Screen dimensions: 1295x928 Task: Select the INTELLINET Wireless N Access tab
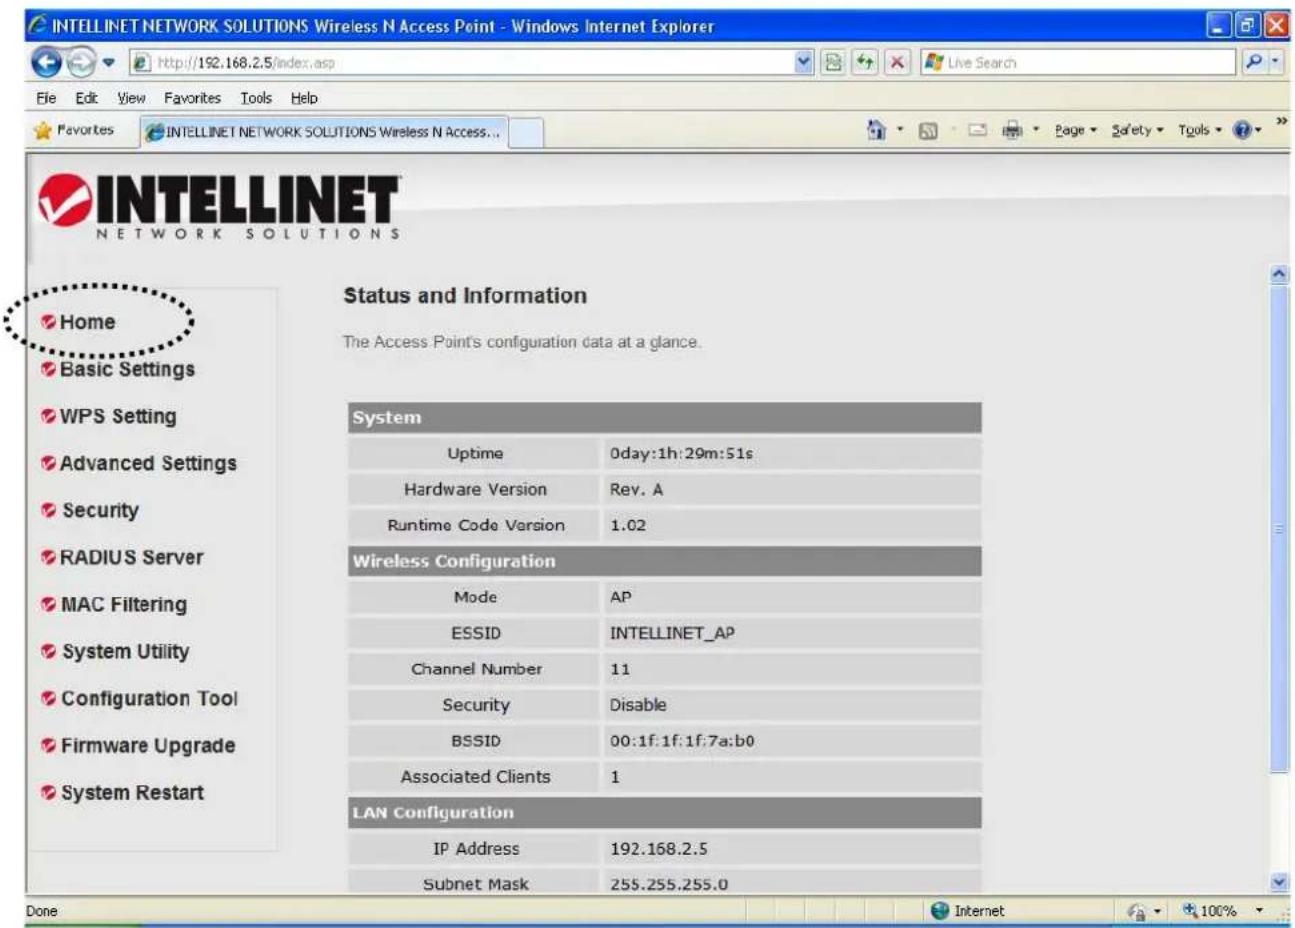324,132
